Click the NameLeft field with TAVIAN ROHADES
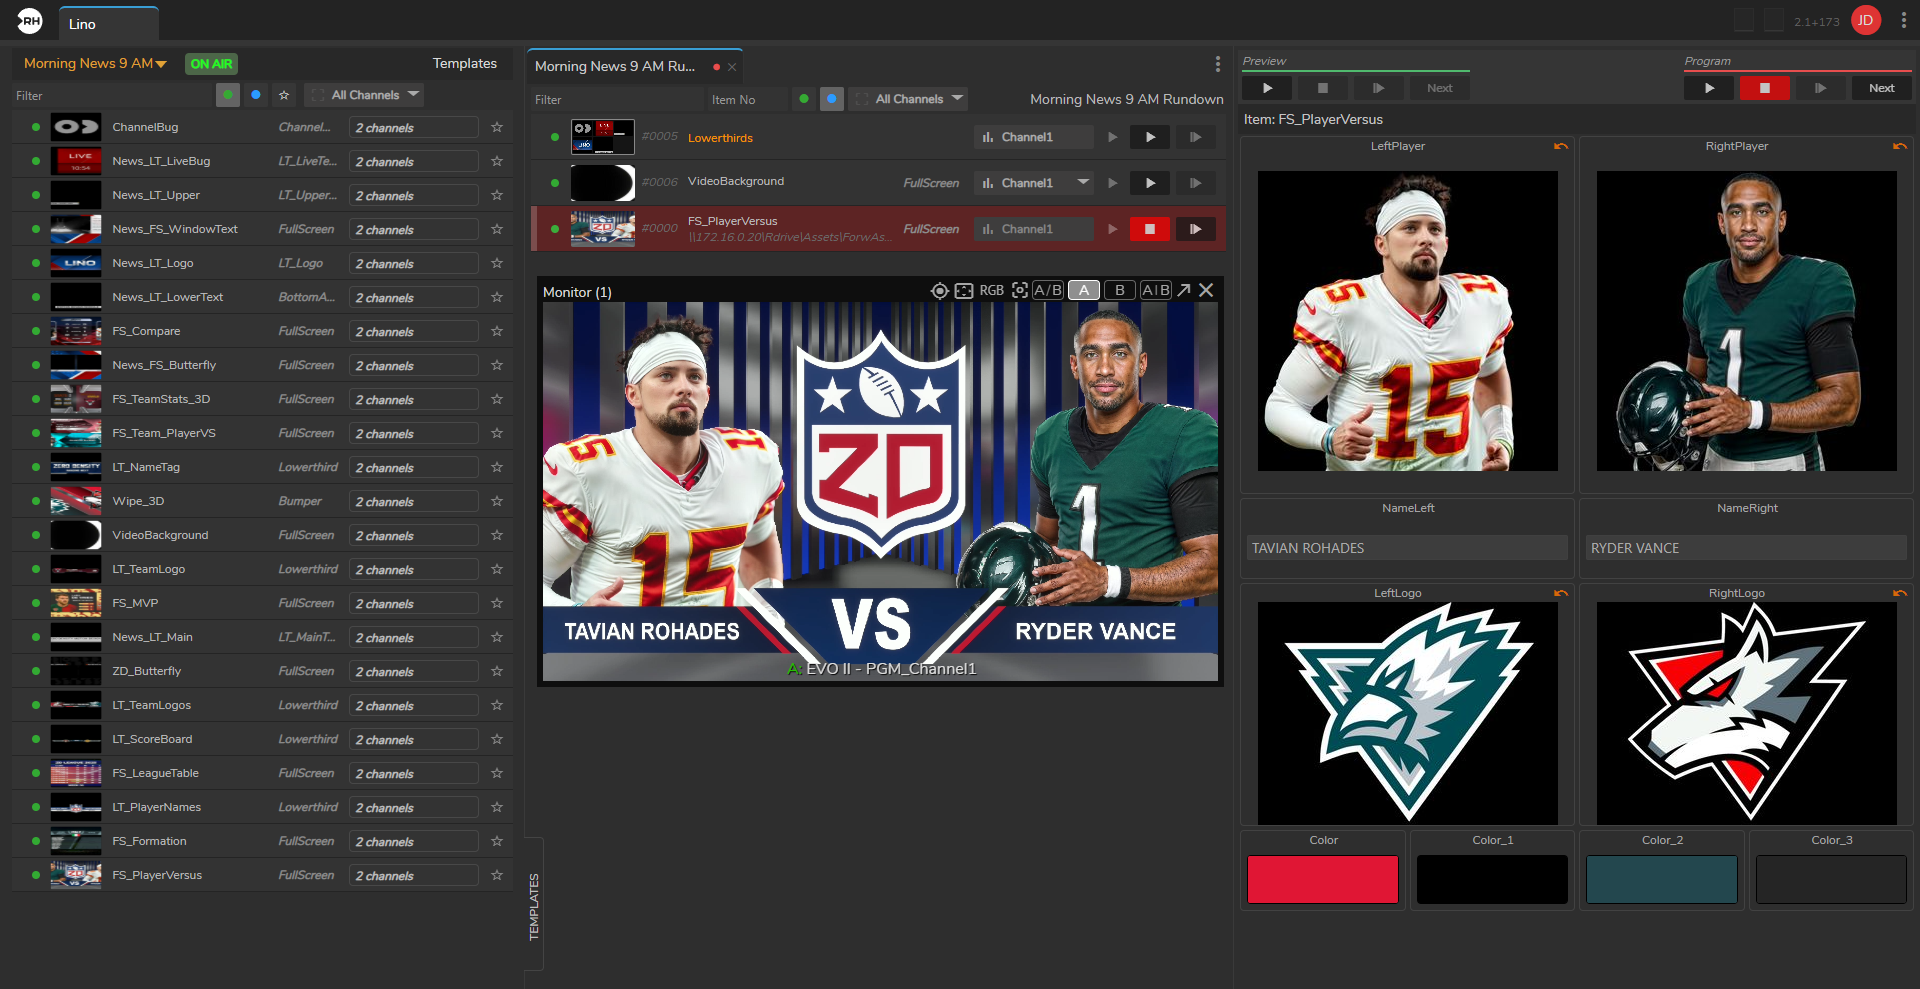 click(1407, 548)
